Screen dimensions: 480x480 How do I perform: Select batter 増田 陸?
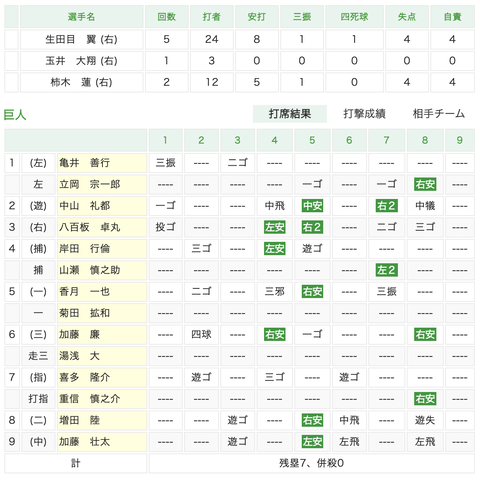pos(80,420)
